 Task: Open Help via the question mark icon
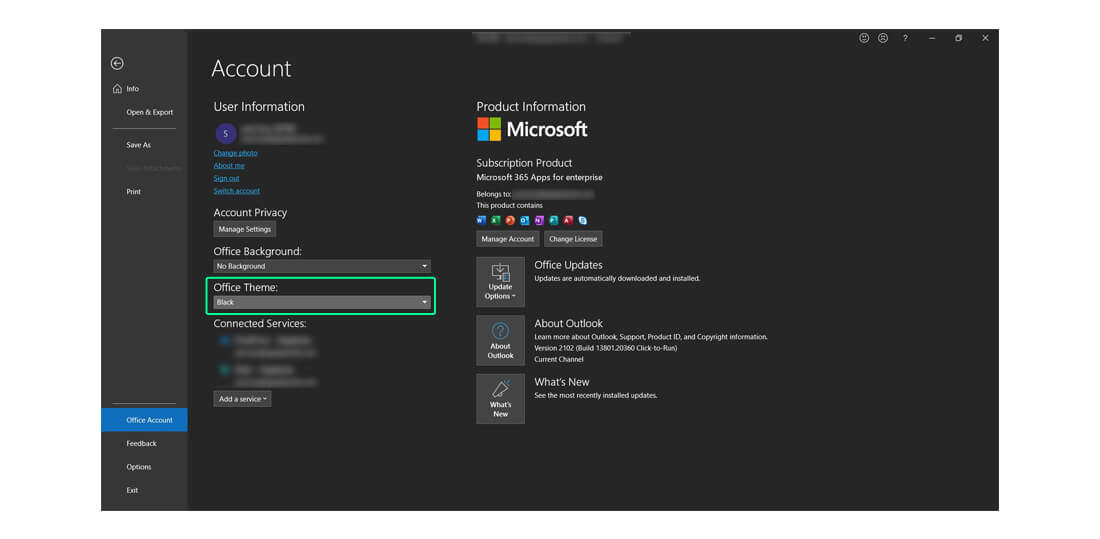(x=905, y=38)
